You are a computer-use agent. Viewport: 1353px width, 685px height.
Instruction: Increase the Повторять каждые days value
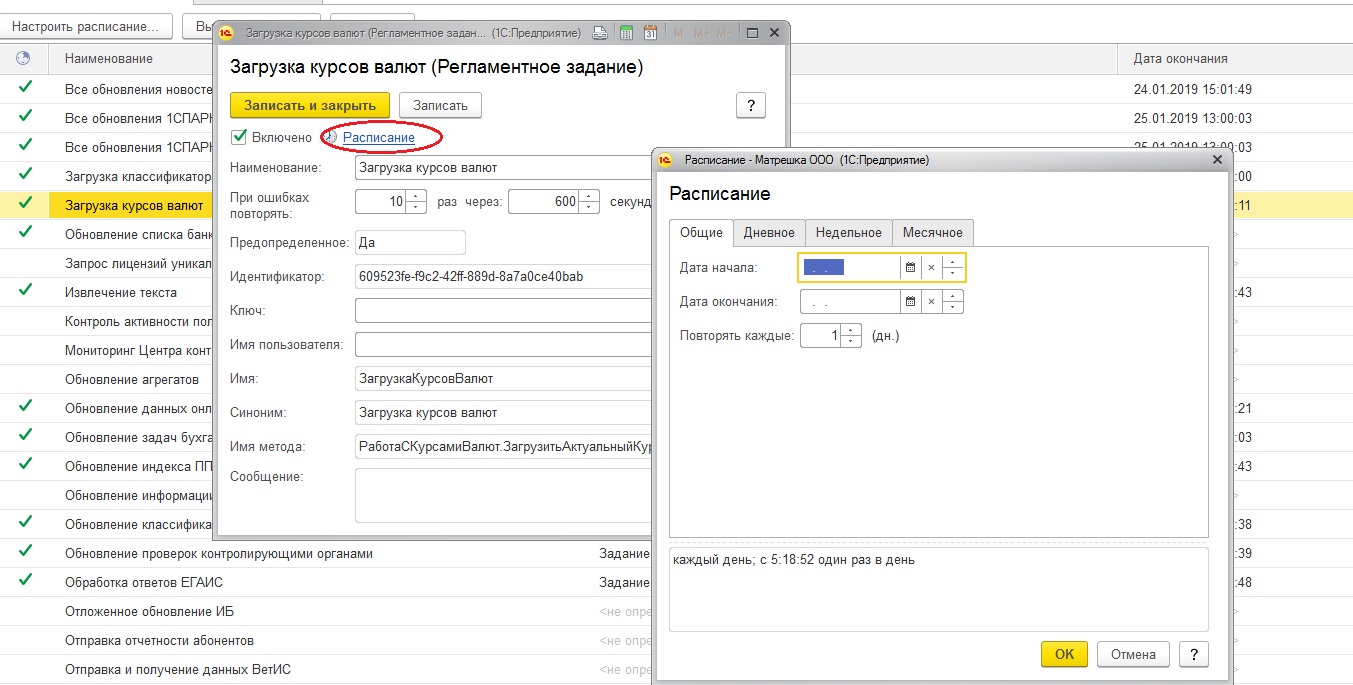[851, 330]
